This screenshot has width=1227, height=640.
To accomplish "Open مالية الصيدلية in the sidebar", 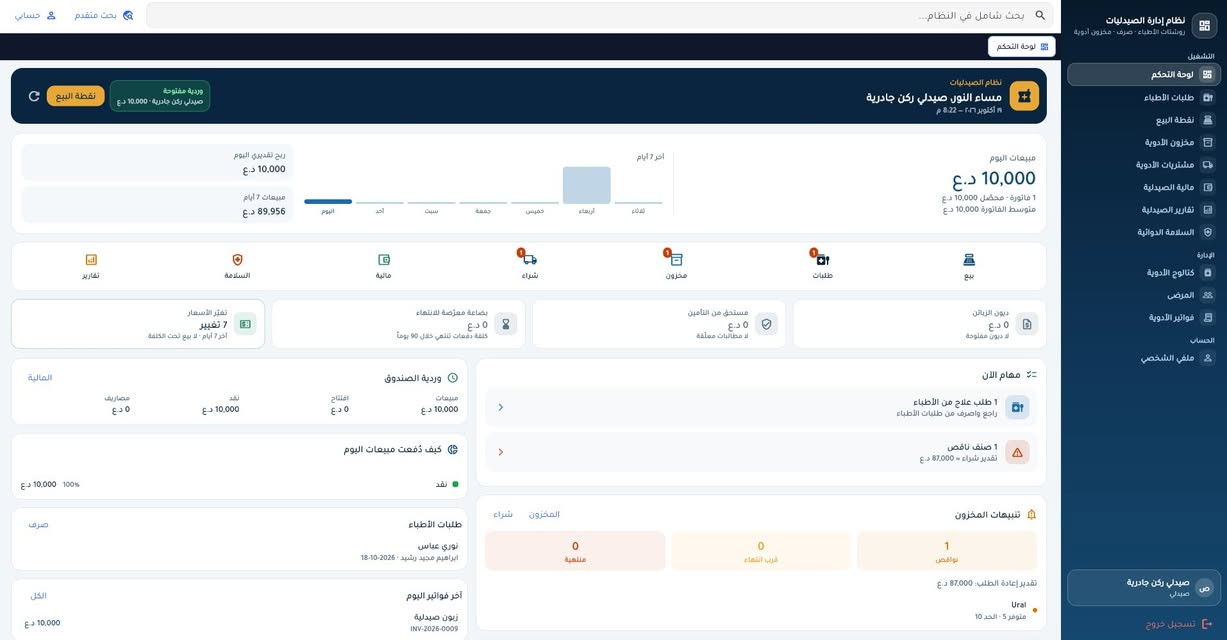I will pos(1144,187).
